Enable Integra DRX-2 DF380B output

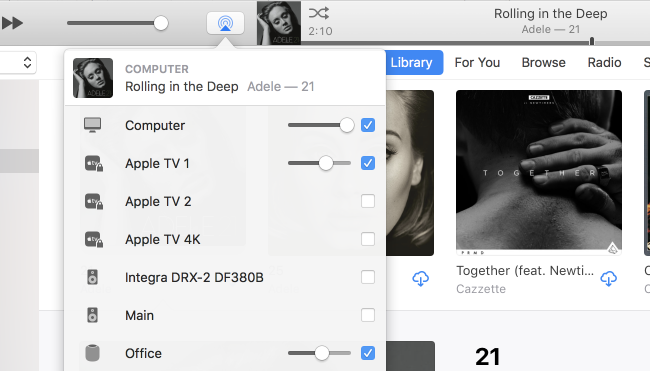[368, 277]
